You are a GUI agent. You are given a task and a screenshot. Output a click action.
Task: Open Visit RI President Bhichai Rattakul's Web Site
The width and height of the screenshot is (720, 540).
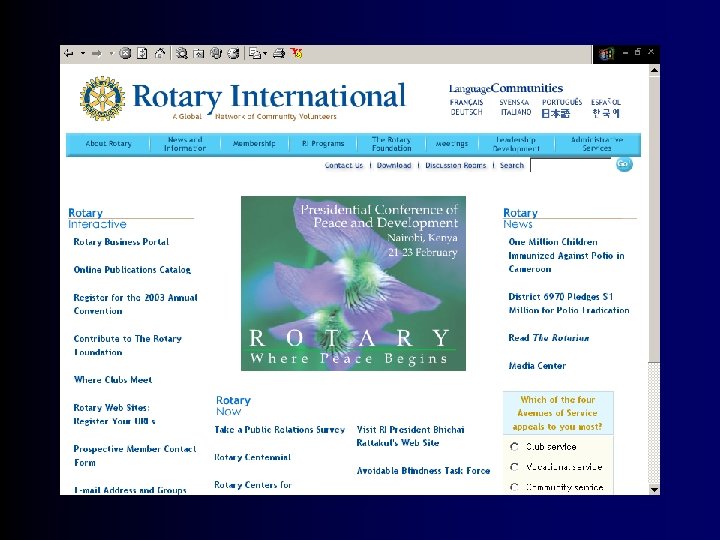pos(411,436)
